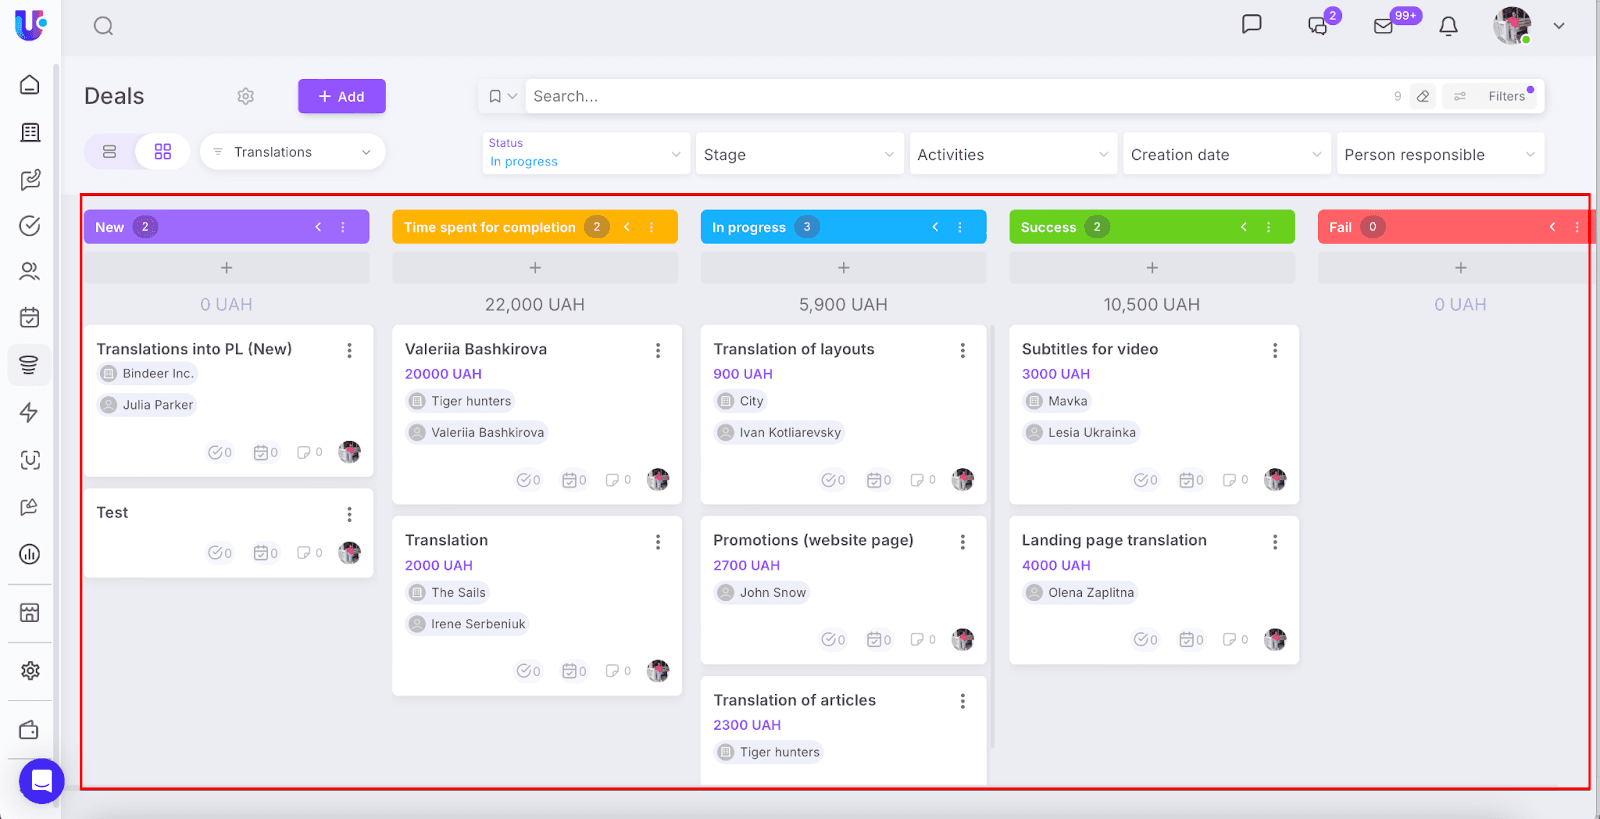The height and width of the screenshot is (819, 1600).
Task: Click the Add deal button
Action: [x=341, y=96]
